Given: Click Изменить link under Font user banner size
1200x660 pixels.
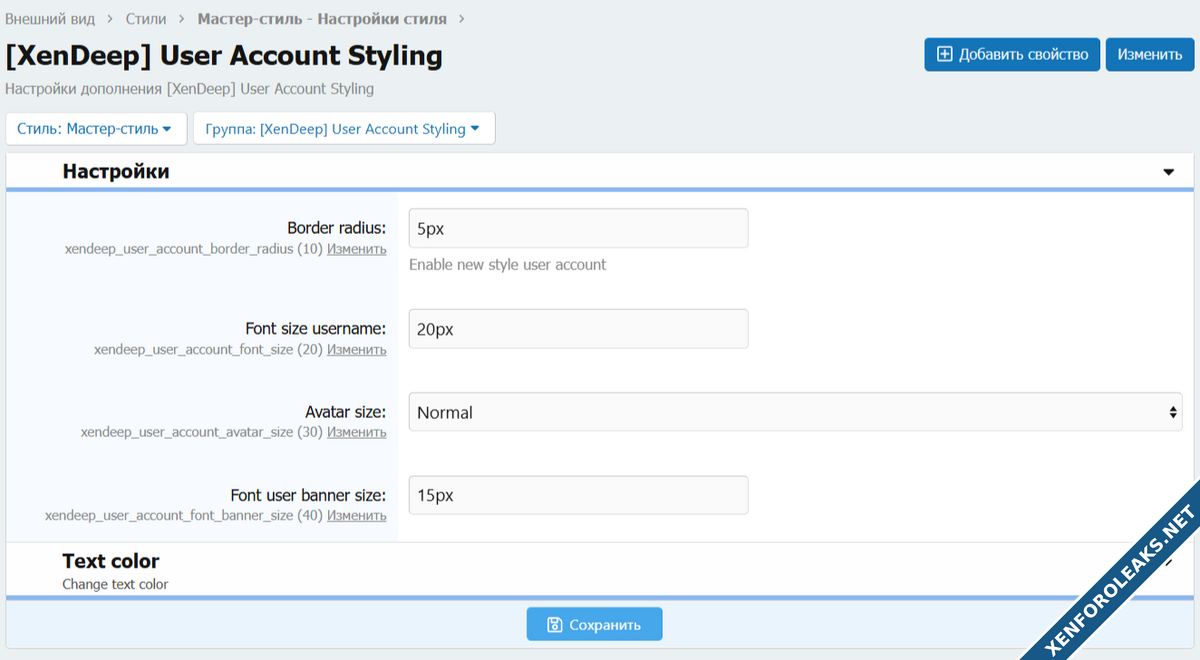Looking at the screenshot, I should click(356, 515).
